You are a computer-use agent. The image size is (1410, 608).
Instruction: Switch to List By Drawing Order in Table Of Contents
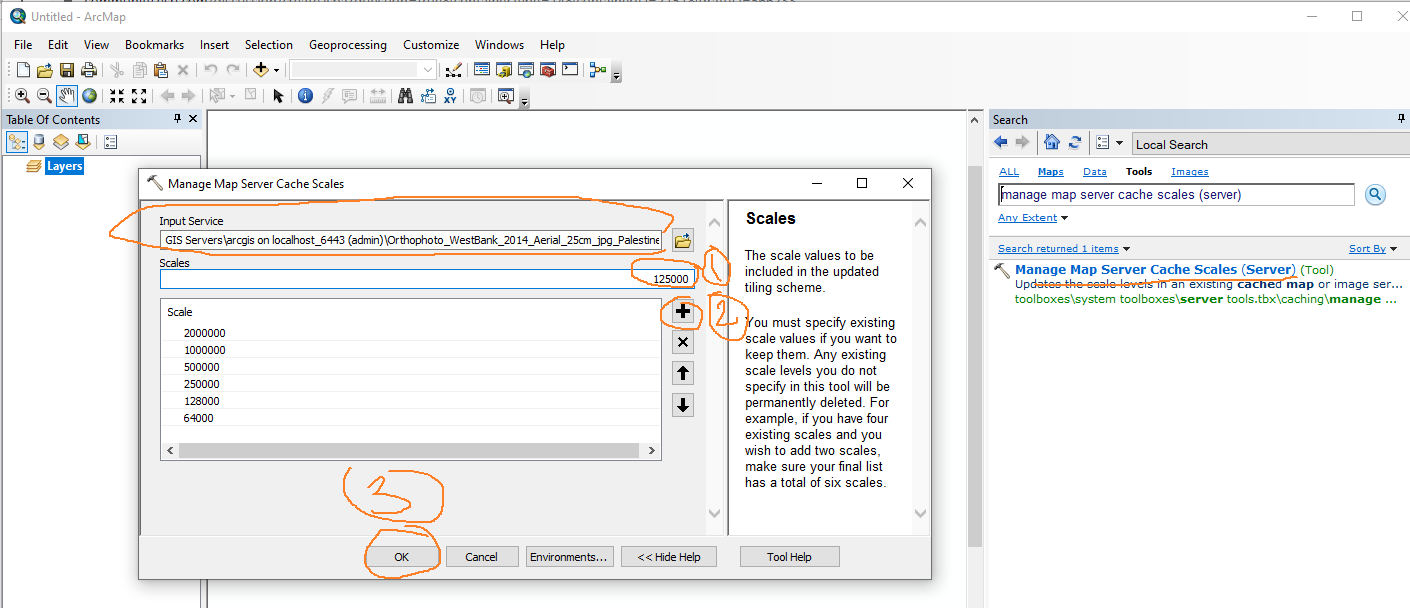pyautogui.click(x=17, y=142)
